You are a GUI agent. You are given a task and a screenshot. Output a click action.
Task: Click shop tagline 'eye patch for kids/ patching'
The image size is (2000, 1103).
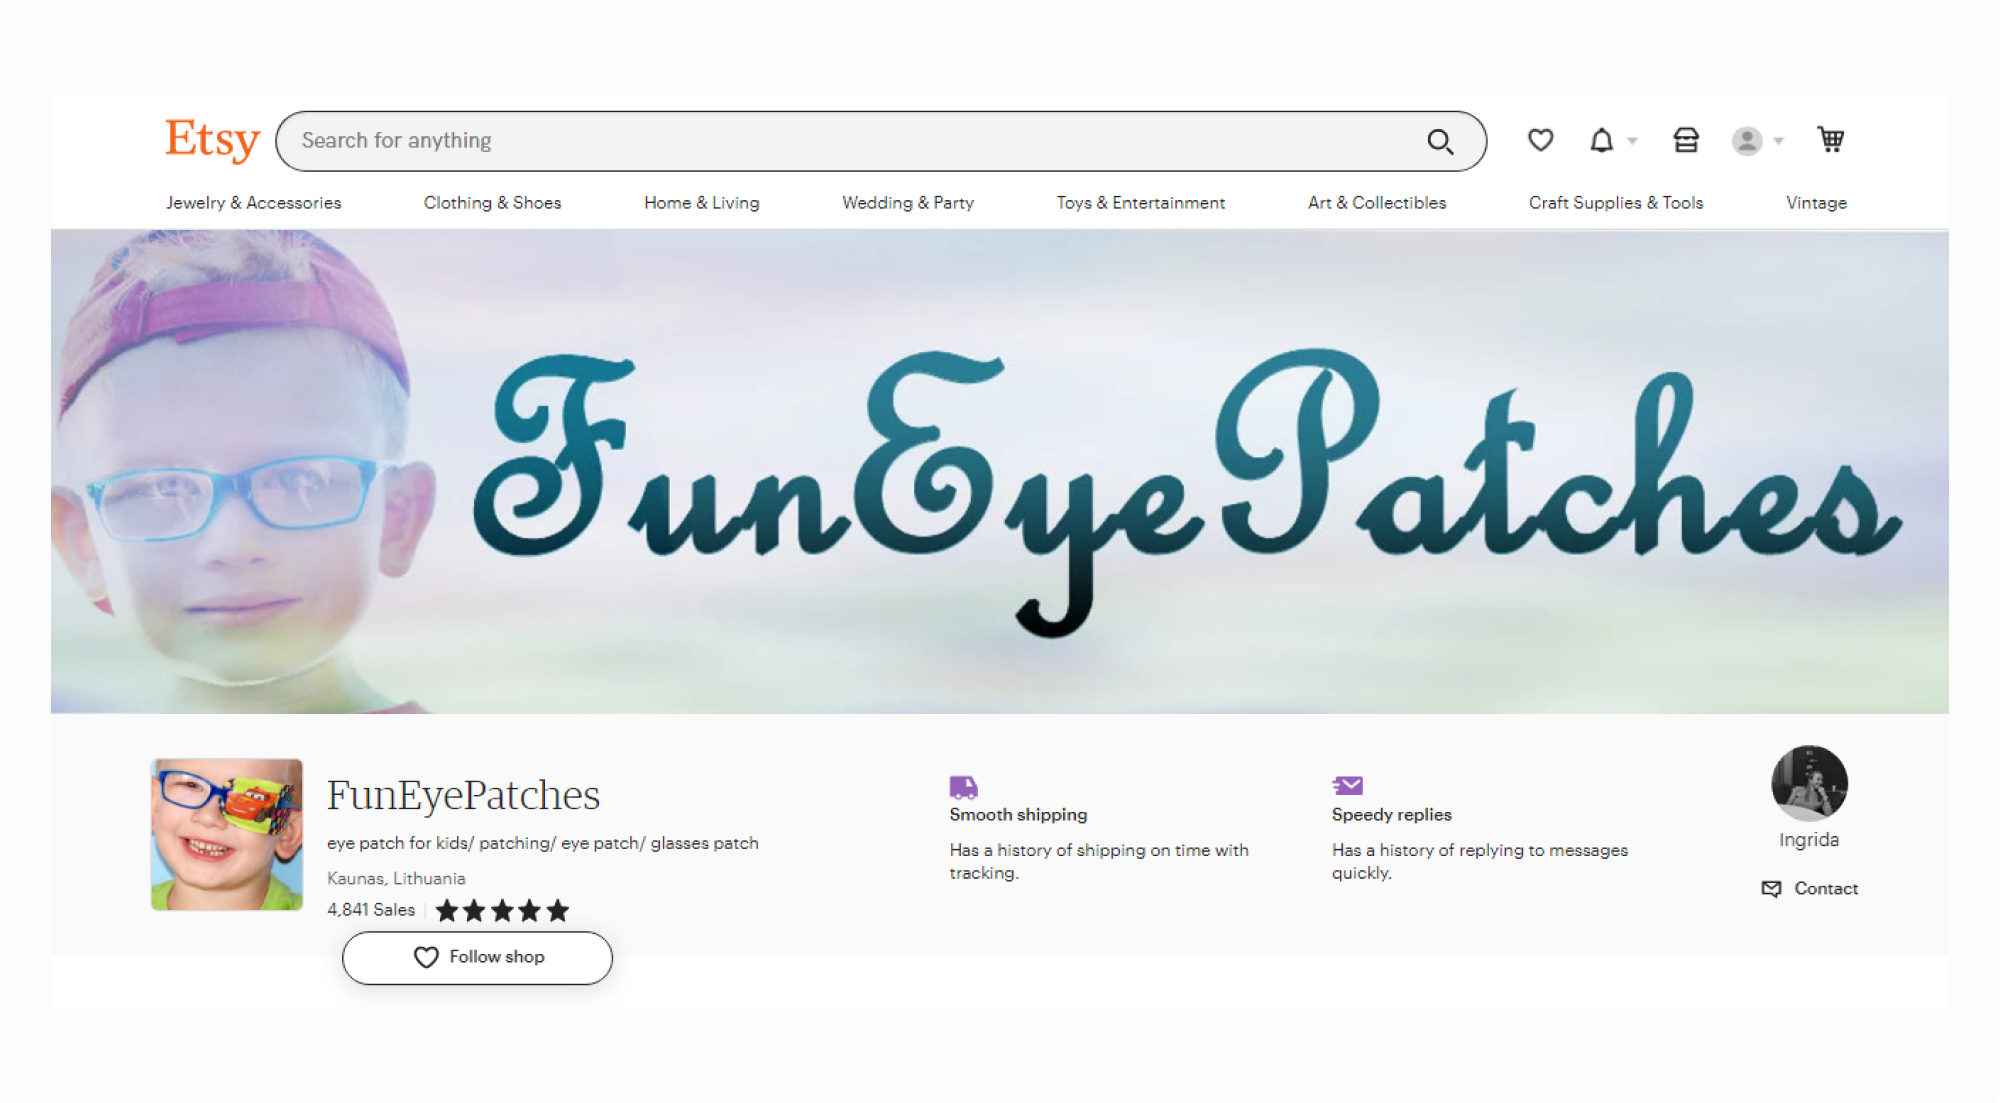point(542,844)
